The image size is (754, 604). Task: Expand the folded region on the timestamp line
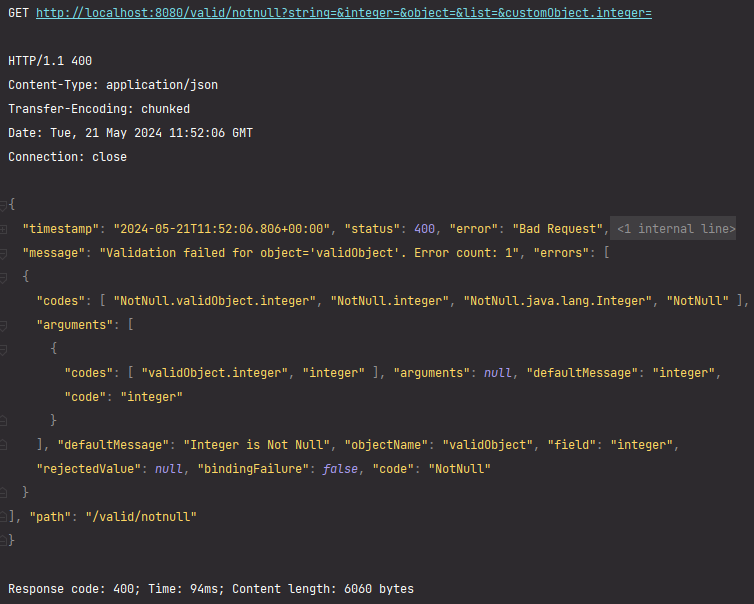[3, 229]
